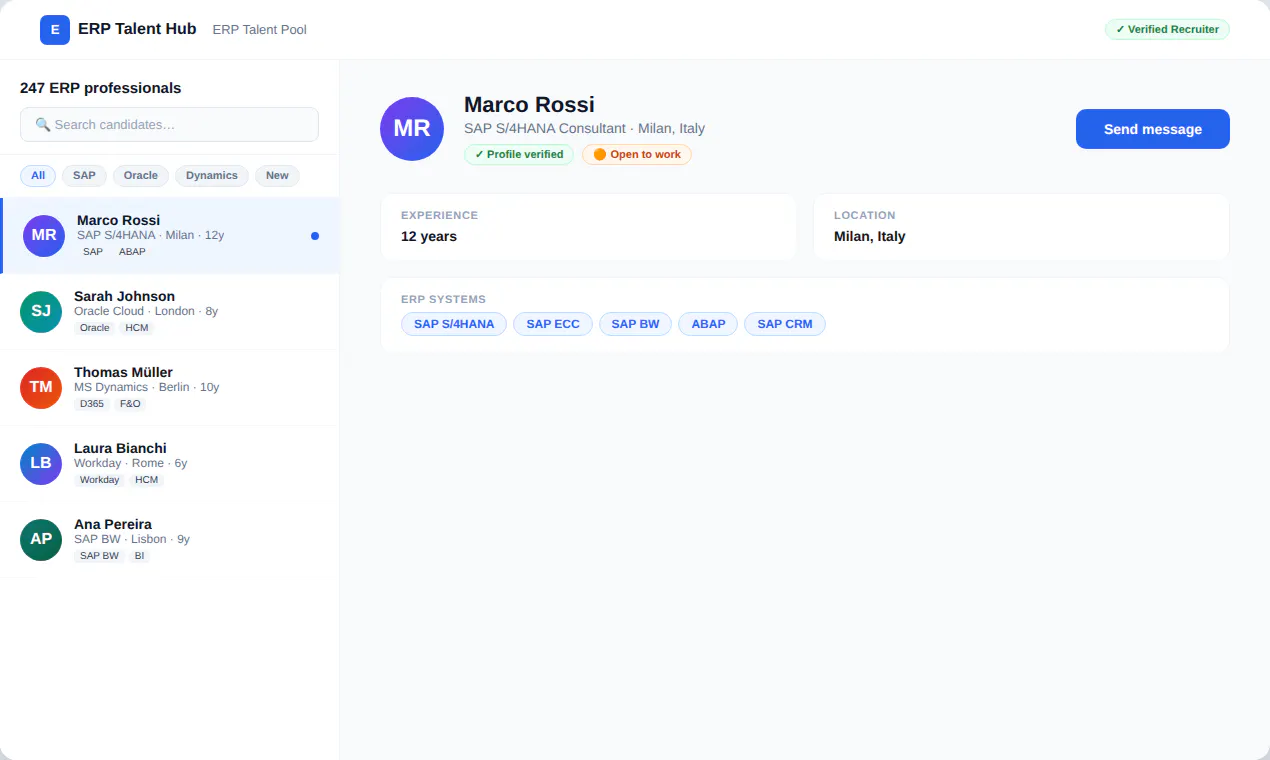Click the D365 tag on Thomas Müller
This screenshot has width=1270, height=760.
pyautogui.click(x=92, y=404)
